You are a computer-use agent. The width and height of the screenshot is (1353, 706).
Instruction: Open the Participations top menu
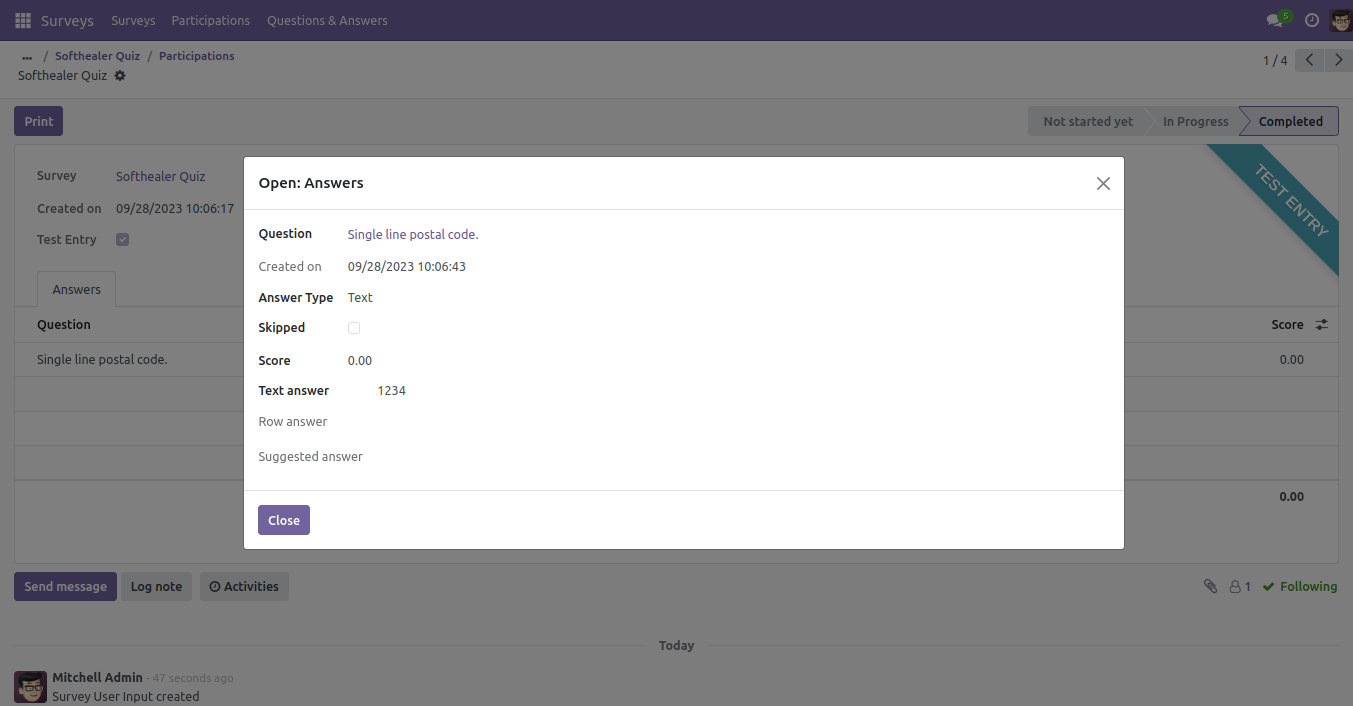(211, 20)
